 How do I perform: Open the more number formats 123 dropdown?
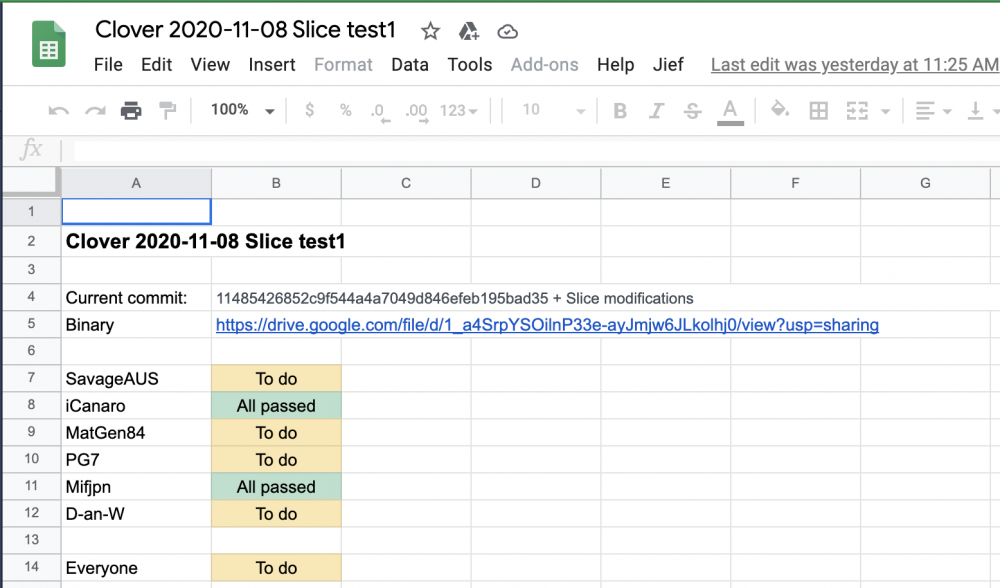pyautogui.click(x=459, y=111)
